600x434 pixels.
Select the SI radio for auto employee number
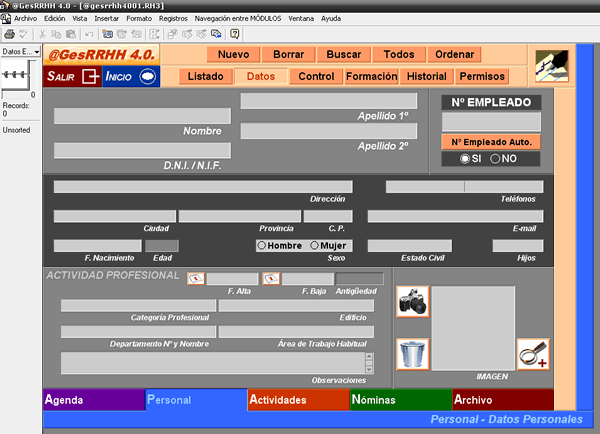tap(465, 159)
